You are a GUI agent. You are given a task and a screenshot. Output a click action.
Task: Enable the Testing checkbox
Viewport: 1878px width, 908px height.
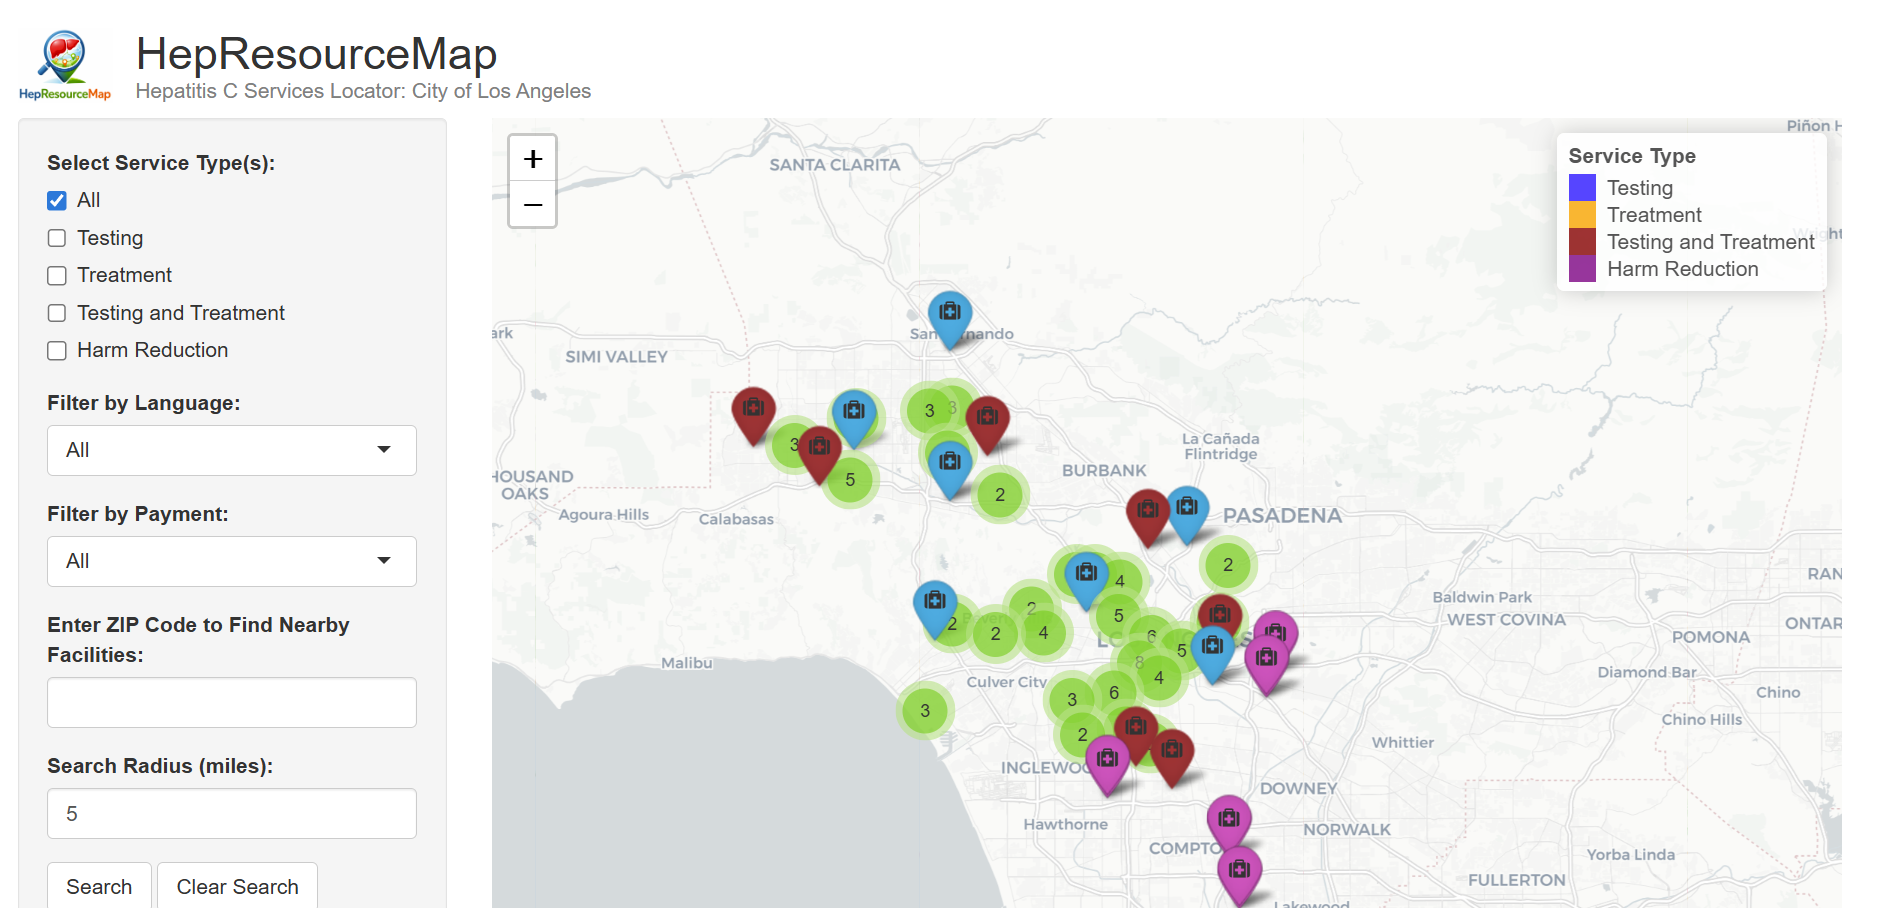pyautogui.click(x=57, y=239)
